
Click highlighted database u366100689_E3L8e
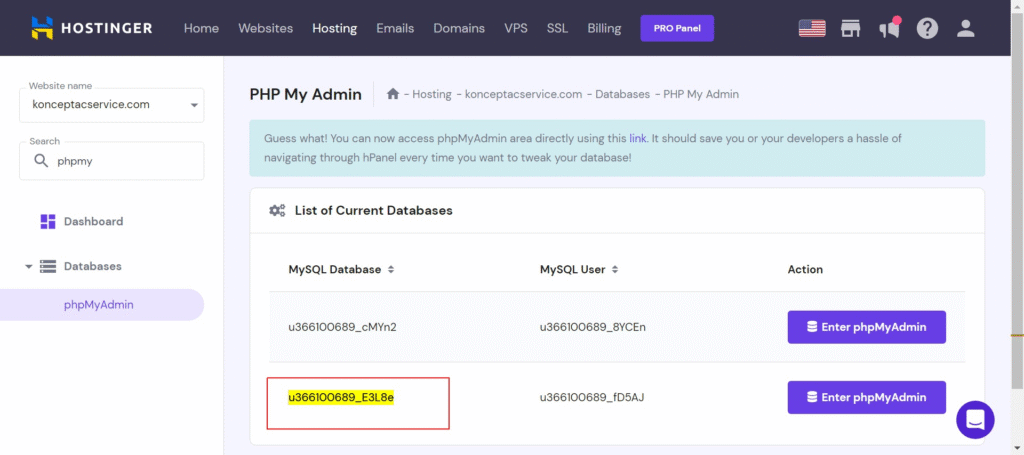coord(341,397)
